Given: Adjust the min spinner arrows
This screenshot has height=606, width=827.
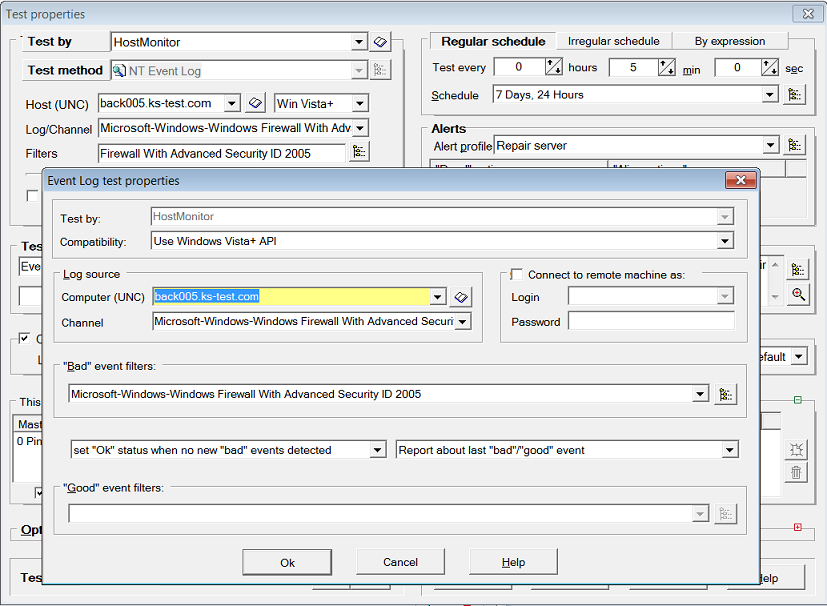Looking at the screenshot, I should coord(667,67).
